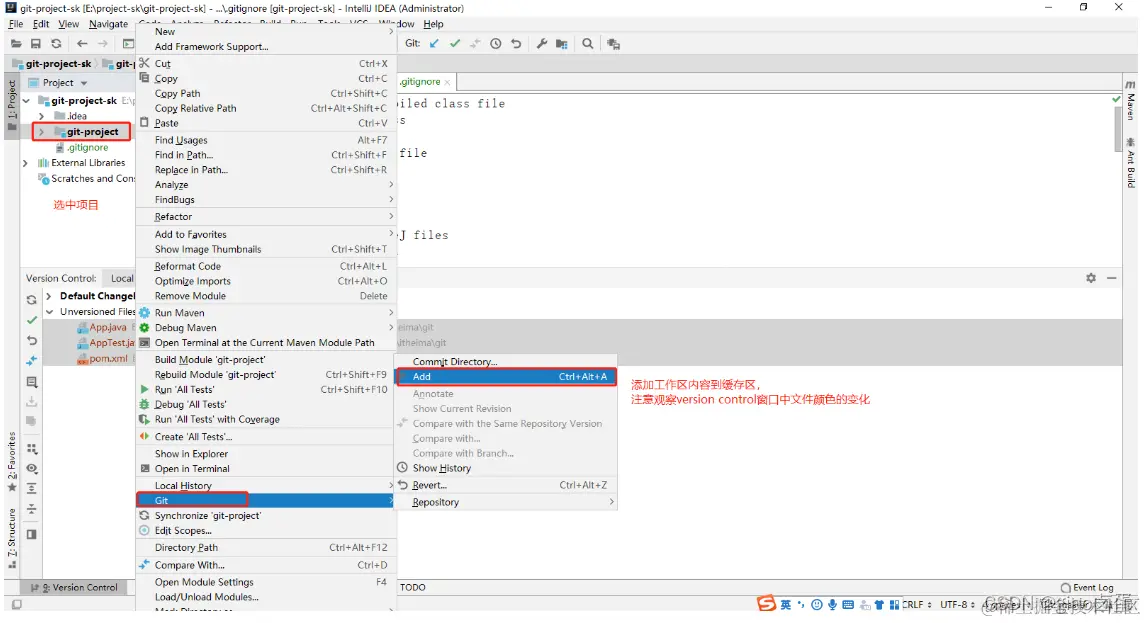The image size is (1147, 623).
Task: Click Show Diff icon in Version Control panel
Action: (31, 360)
